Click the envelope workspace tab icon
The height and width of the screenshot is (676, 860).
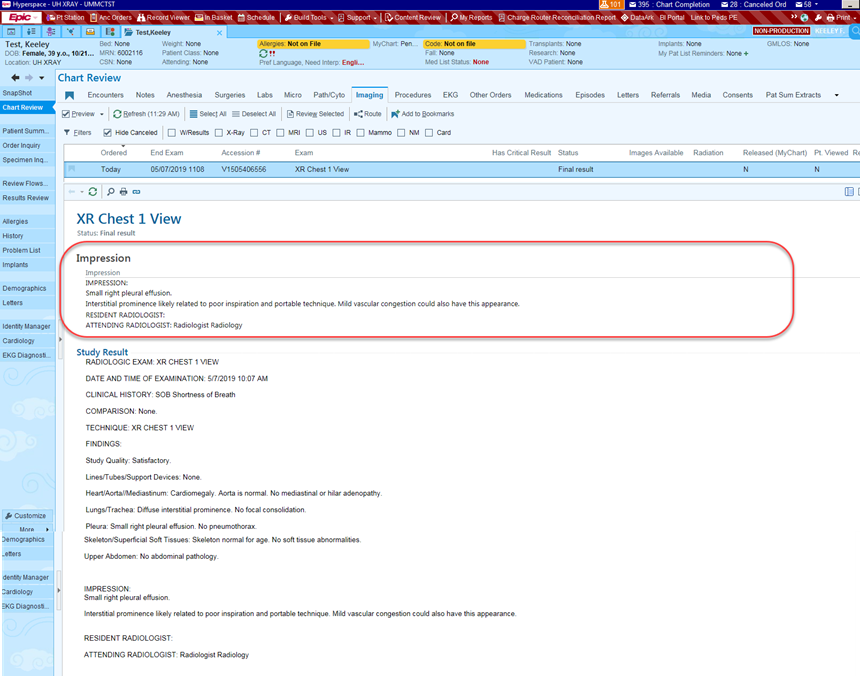click(90, 32)
